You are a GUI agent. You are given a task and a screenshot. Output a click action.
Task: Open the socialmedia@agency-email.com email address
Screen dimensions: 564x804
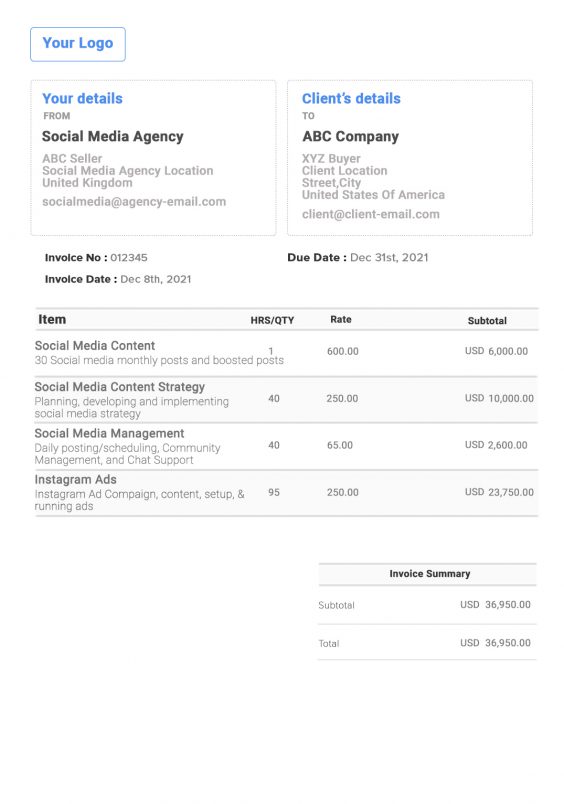coord(134,202)
